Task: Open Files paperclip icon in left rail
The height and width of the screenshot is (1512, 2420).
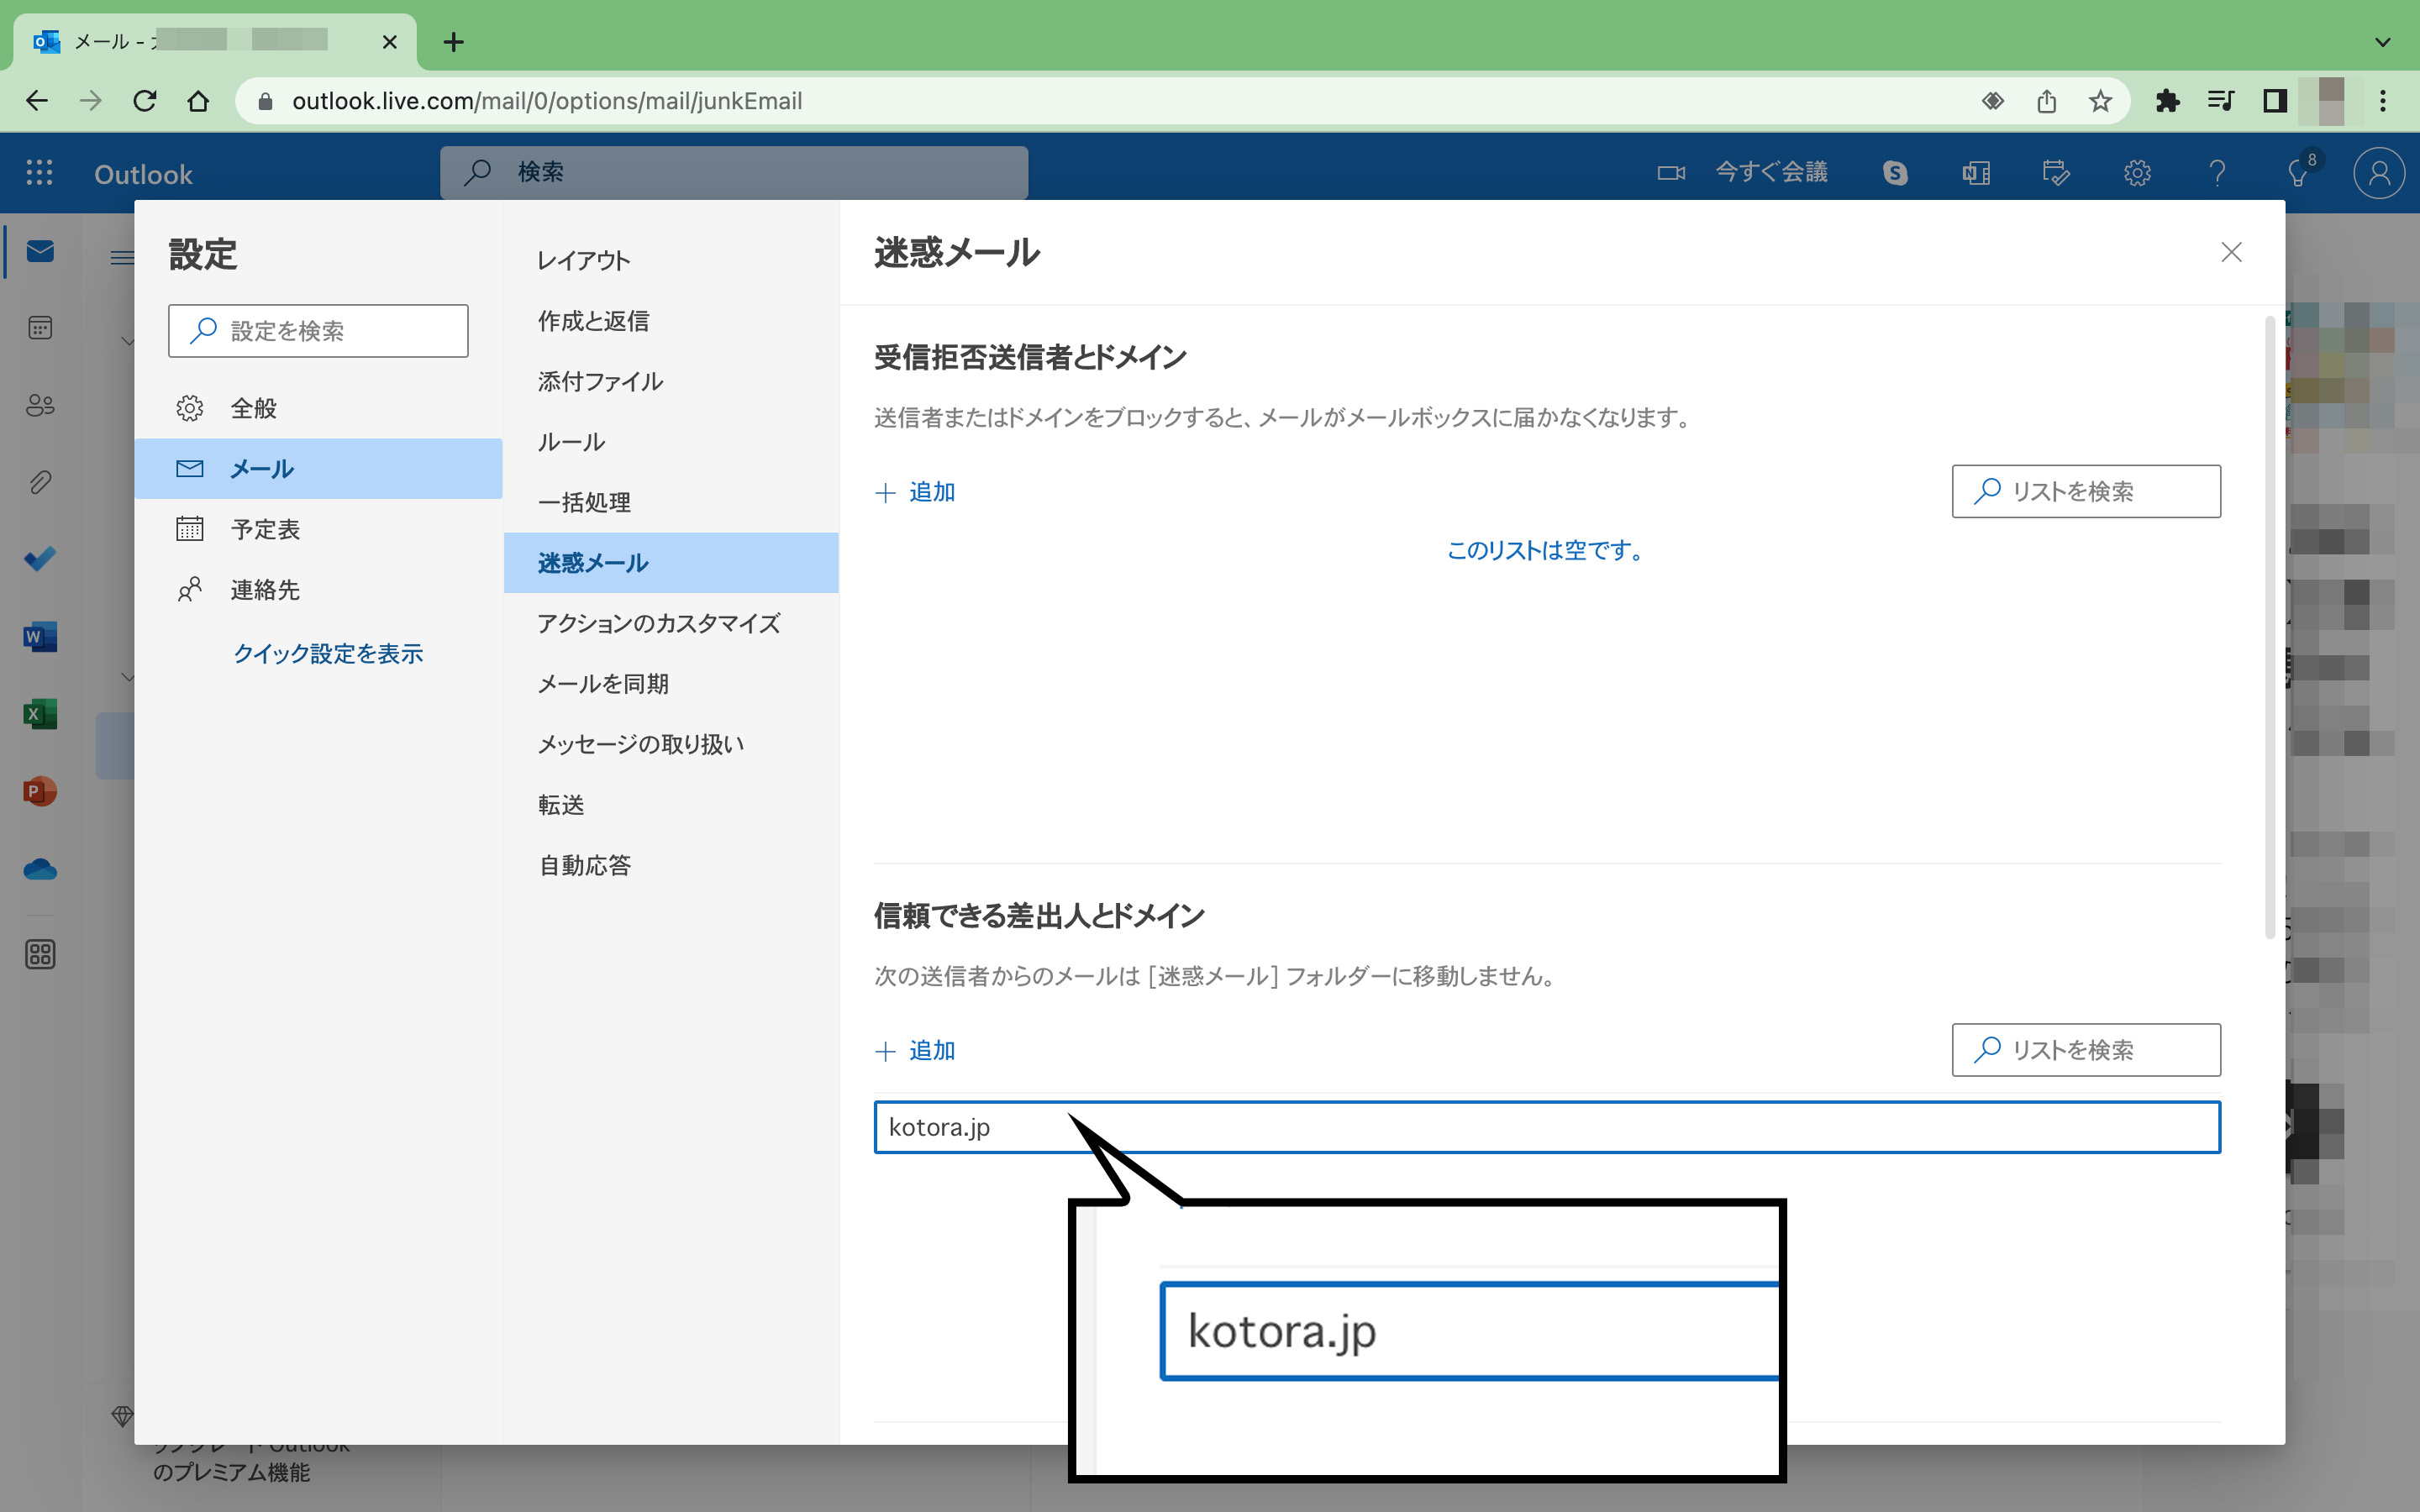Action: [x=40, y=482]
